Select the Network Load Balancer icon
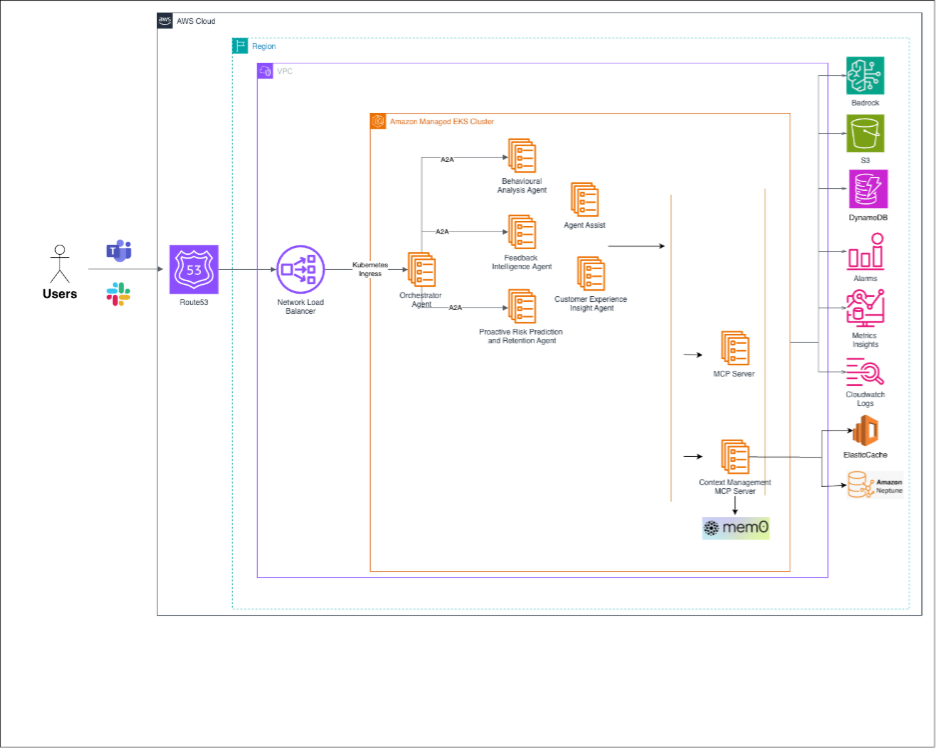The width and height of the screenshot is (936, 748). click(x=301, y=270)
